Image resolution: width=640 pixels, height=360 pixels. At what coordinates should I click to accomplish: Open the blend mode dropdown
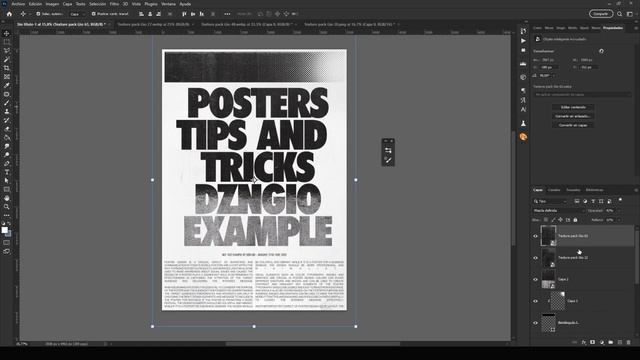click(559, 211)
